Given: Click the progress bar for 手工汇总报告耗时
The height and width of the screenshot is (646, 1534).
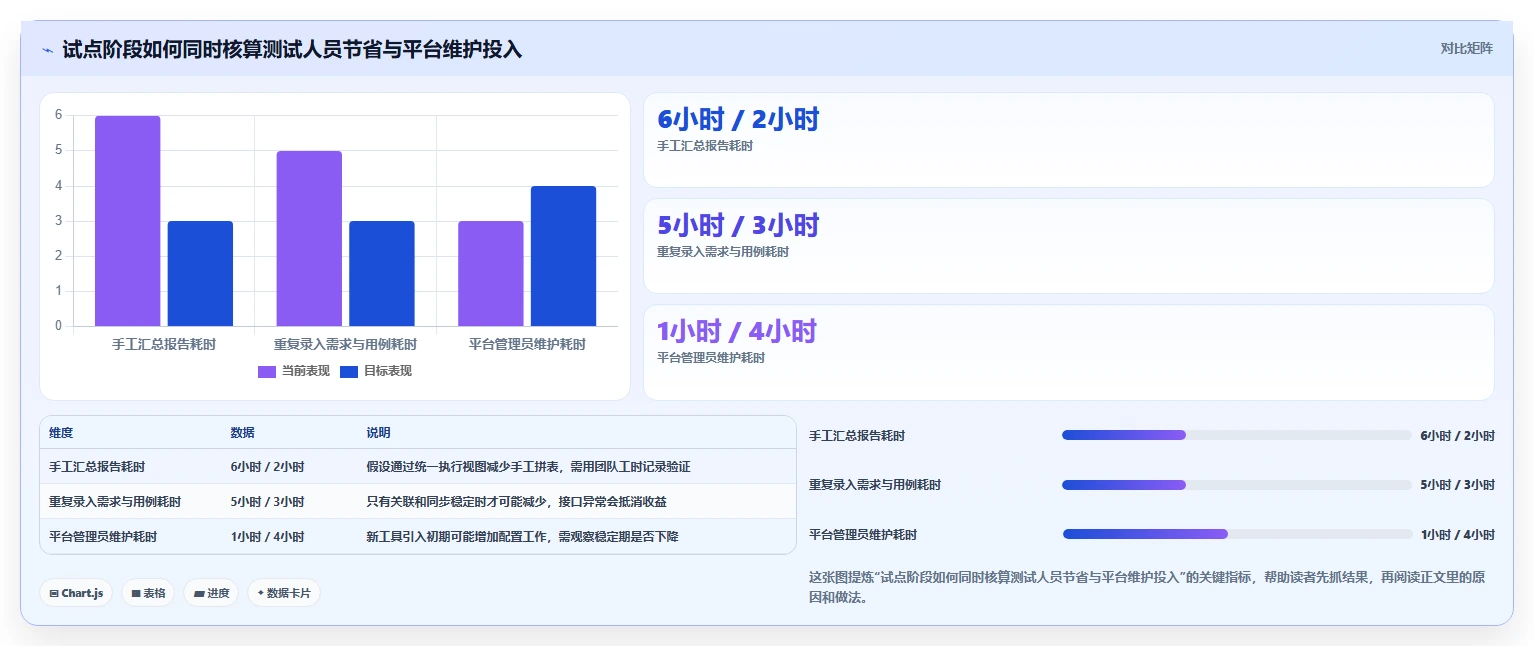Looking at the screenshot, I should coord(1237,435).
